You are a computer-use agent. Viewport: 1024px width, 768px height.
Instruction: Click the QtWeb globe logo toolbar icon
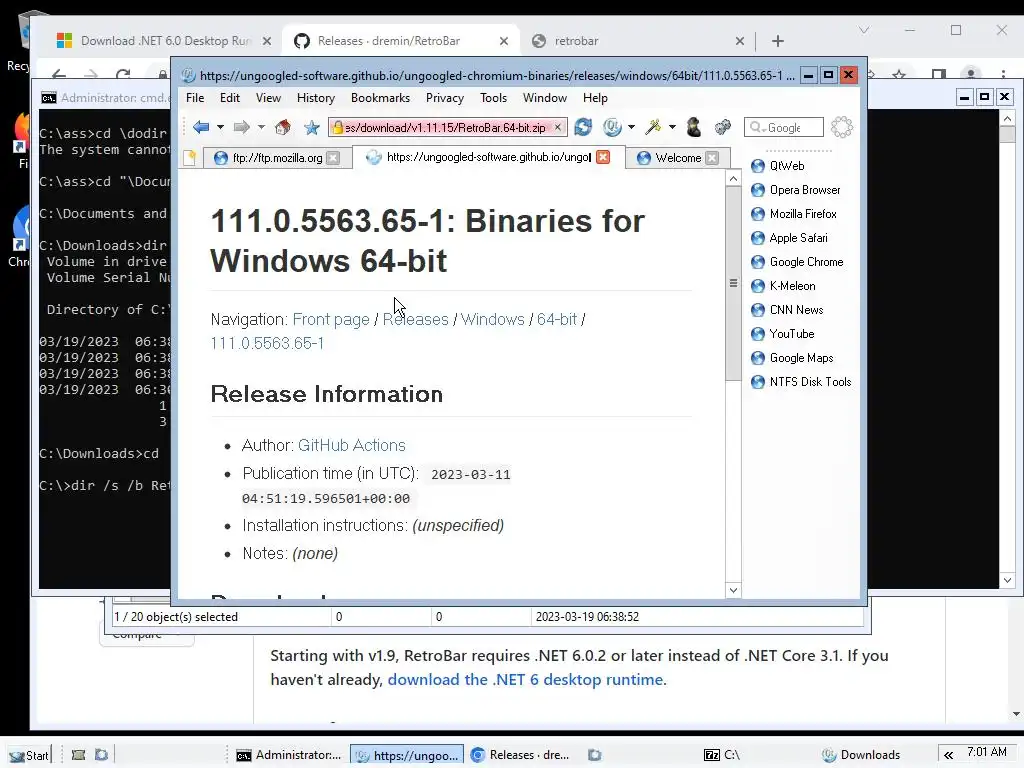(x=613, y=127)
